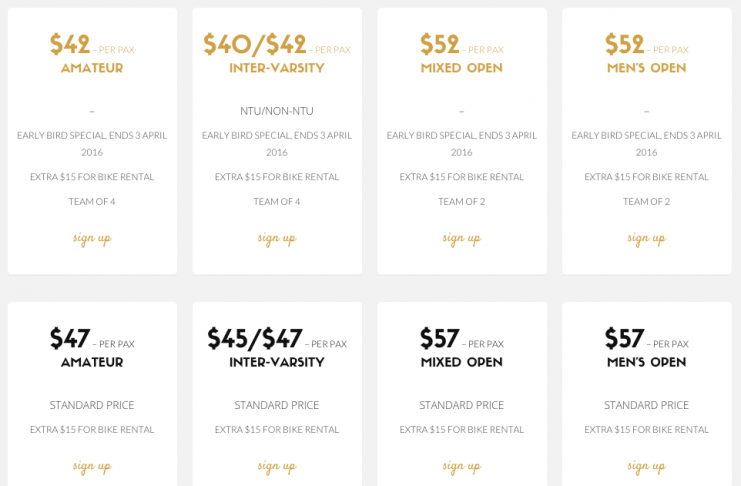Viewport: 741px width, 486px height.
Task: Click sign up under standard price Mixed Open
Action: (462, 466)
